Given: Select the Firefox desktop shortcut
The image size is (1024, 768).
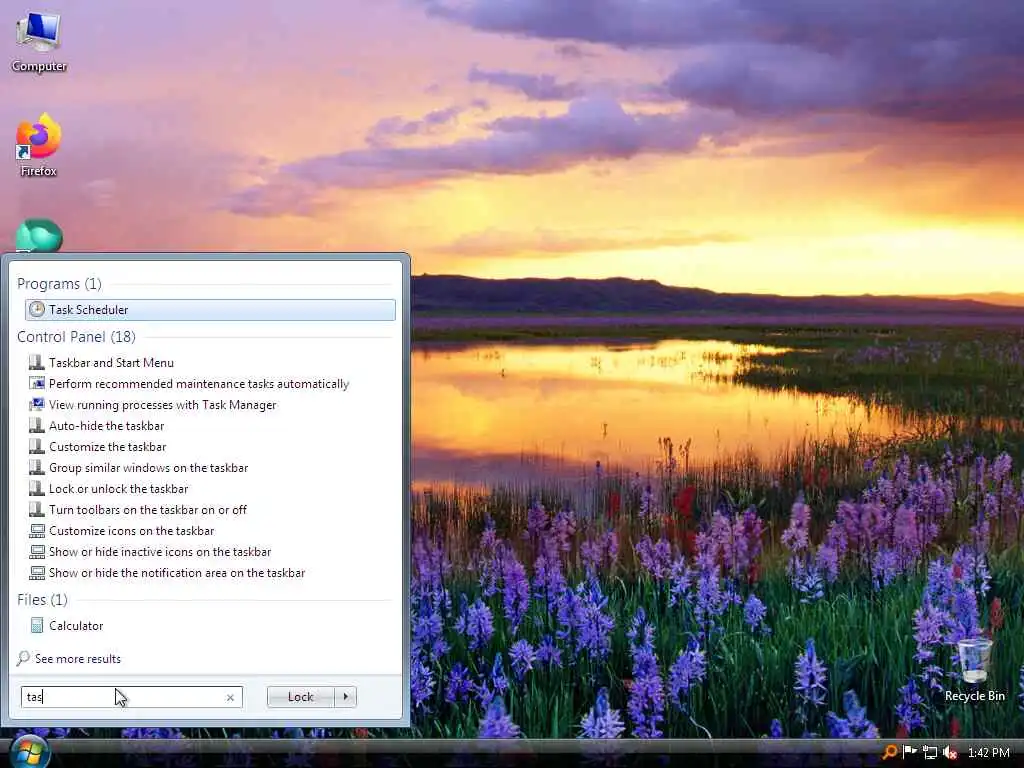Looking at the screenshot, I should (39, 145).
